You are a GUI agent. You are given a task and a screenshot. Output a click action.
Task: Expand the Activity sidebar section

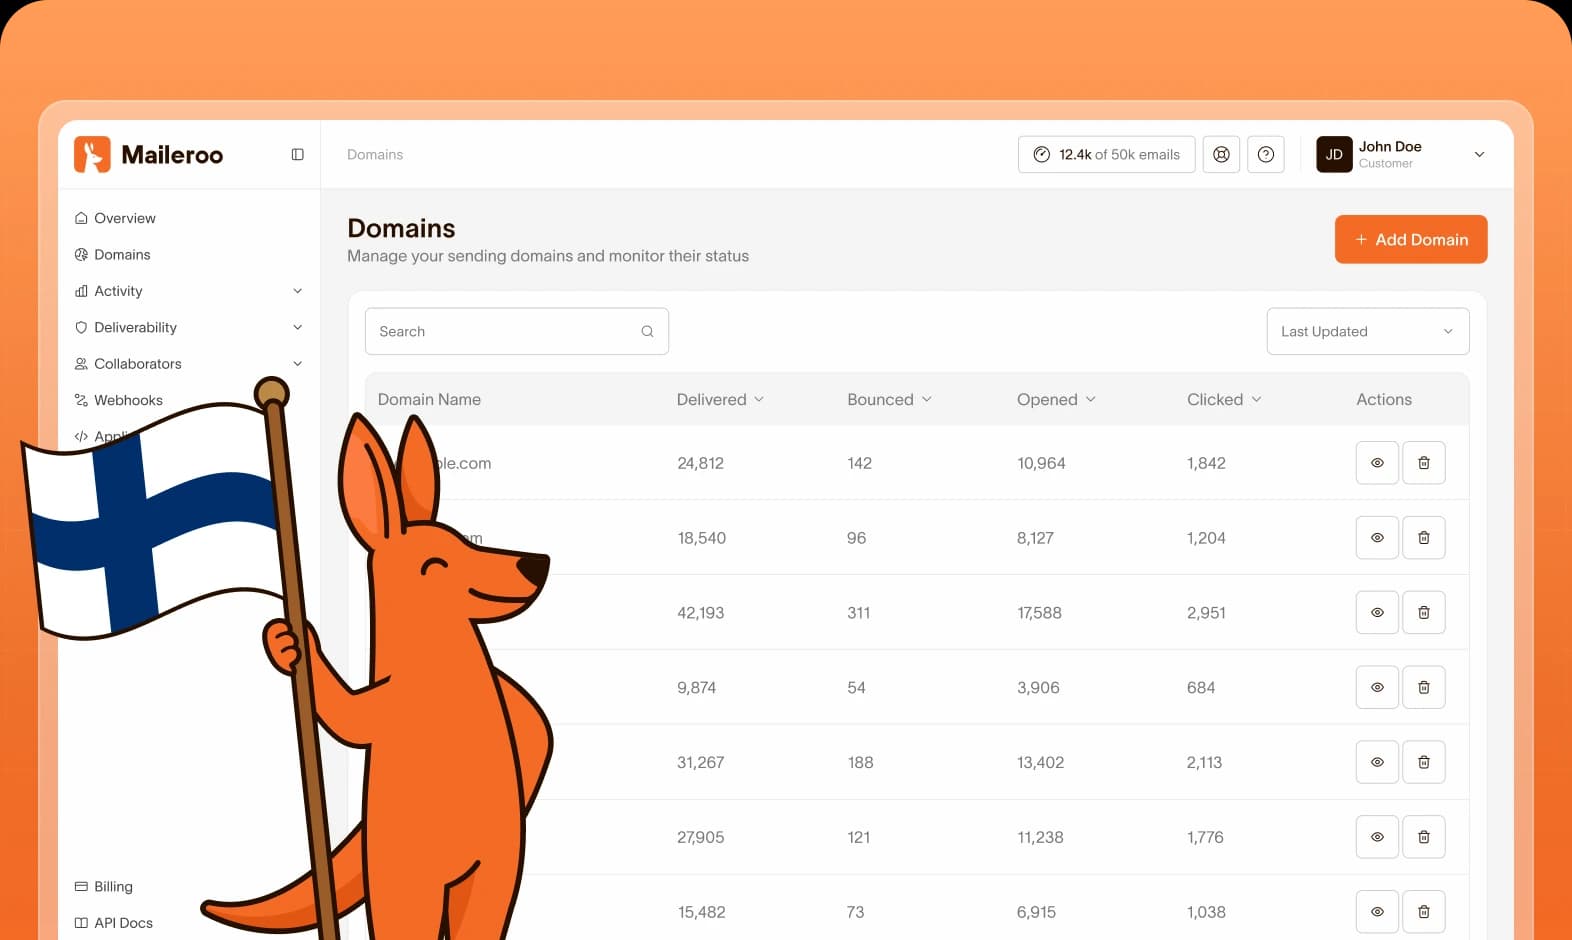click(188, 291)
